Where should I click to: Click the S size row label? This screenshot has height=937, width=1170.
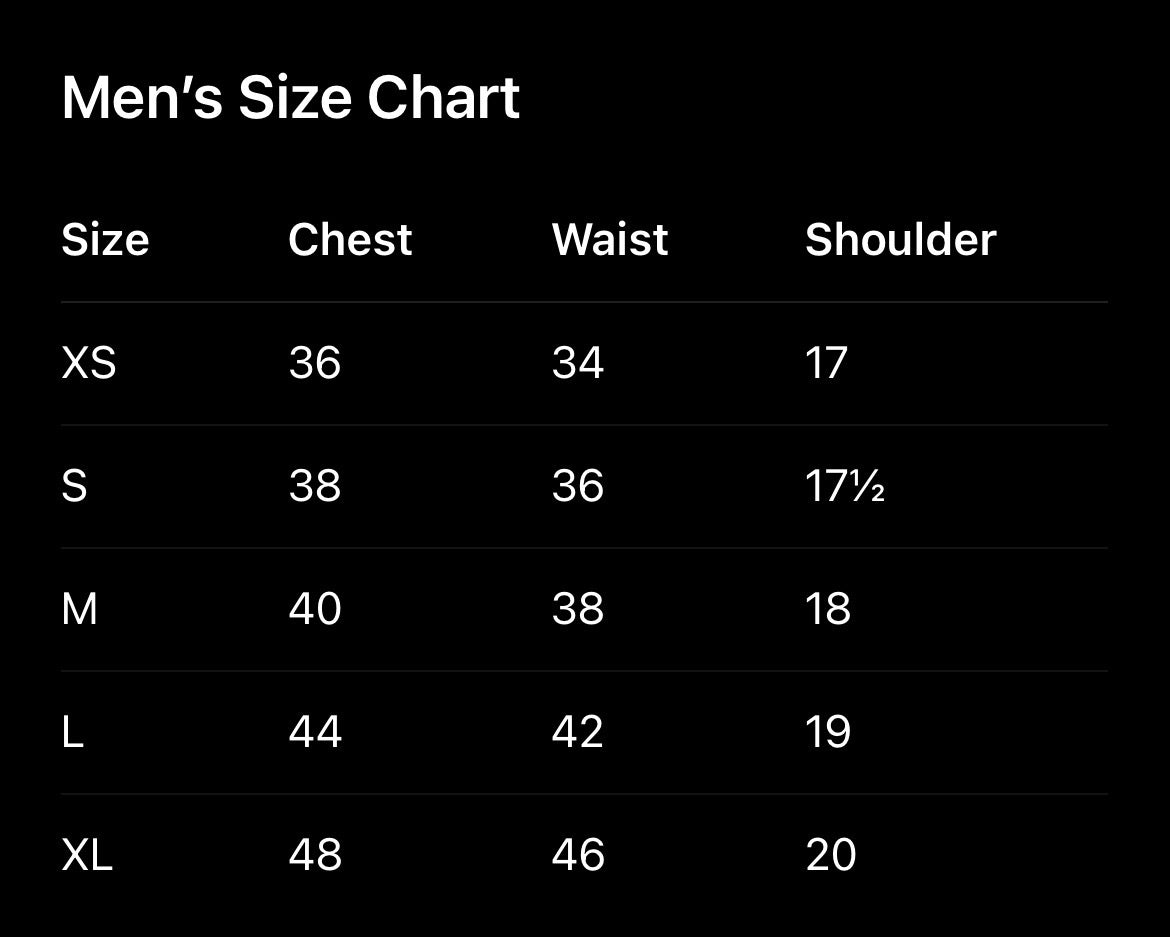pos(75,486)
